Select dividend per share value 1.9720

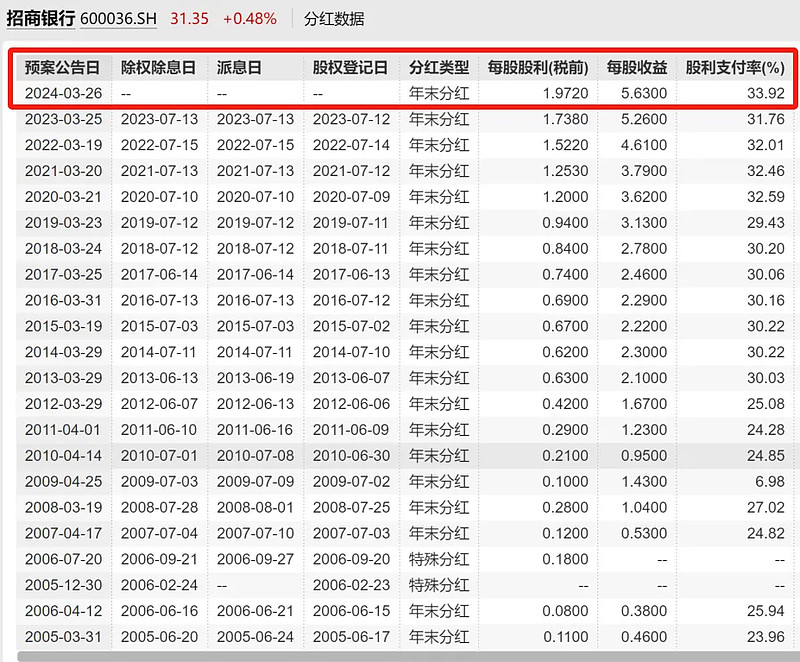coord(565,93)
